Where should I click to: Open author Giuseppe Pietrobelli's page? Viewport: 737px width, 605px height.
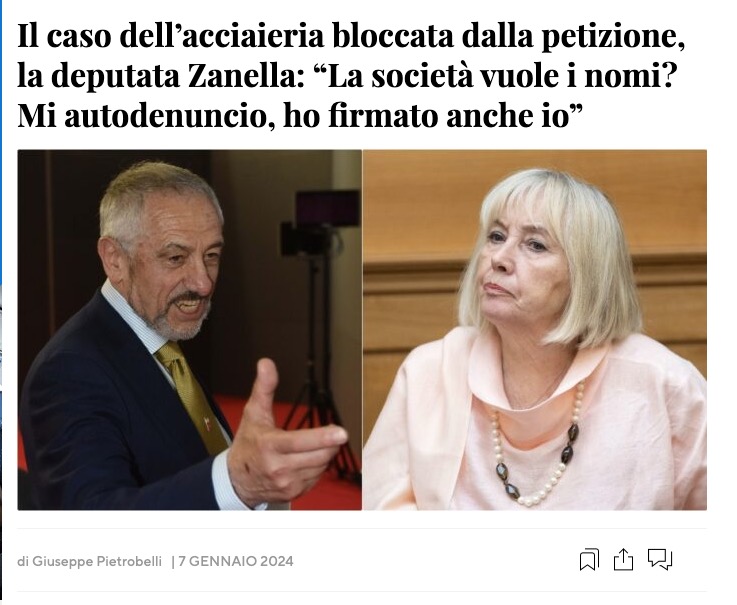[x=97, y=561]
